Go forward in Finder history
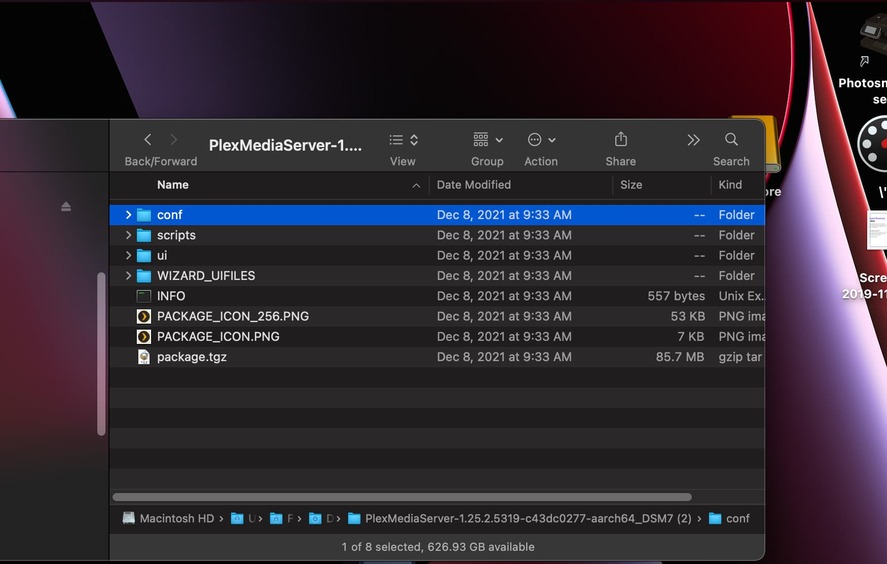The width and height of the screenshot is (887, 564). click(174, 140)
